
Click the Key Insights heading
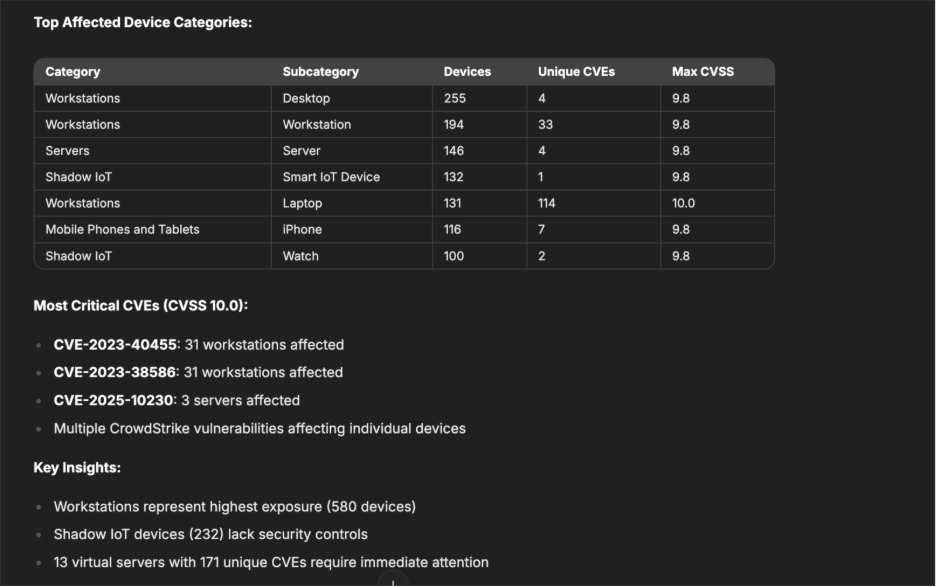click(x=77, y=467)
